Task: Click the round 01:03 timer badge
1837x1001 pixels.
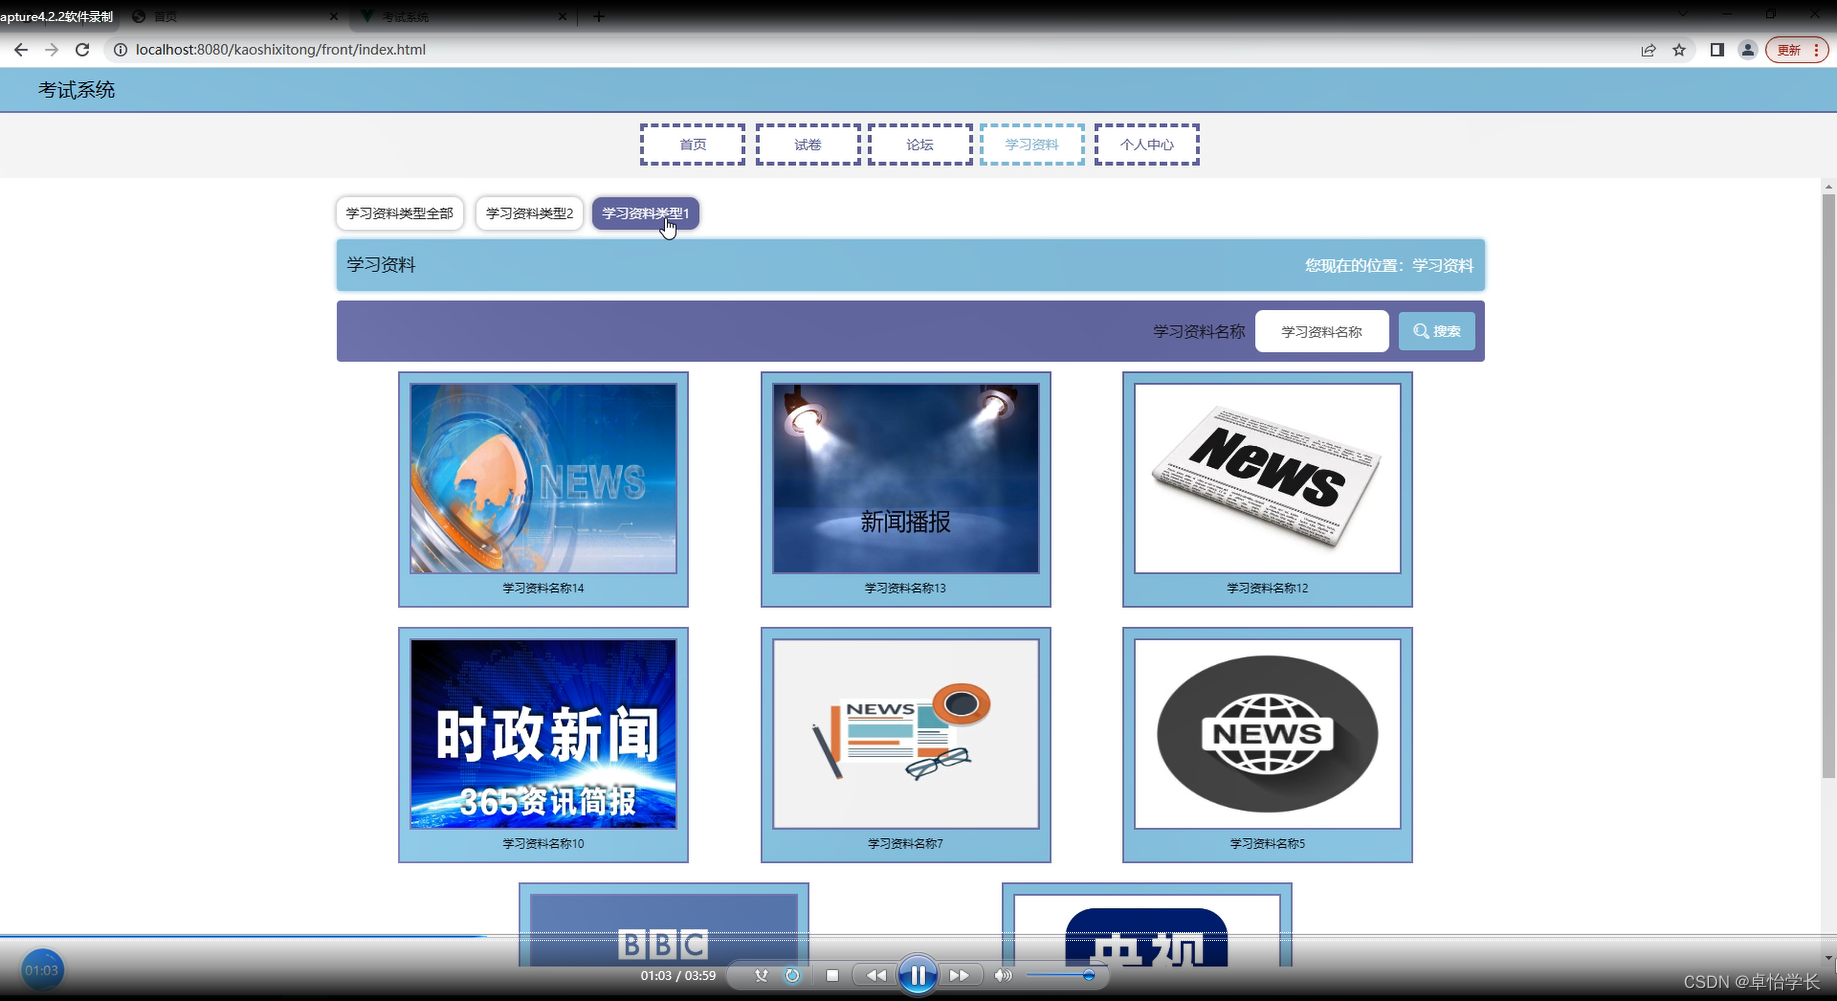Action: (x=42, y=970)
